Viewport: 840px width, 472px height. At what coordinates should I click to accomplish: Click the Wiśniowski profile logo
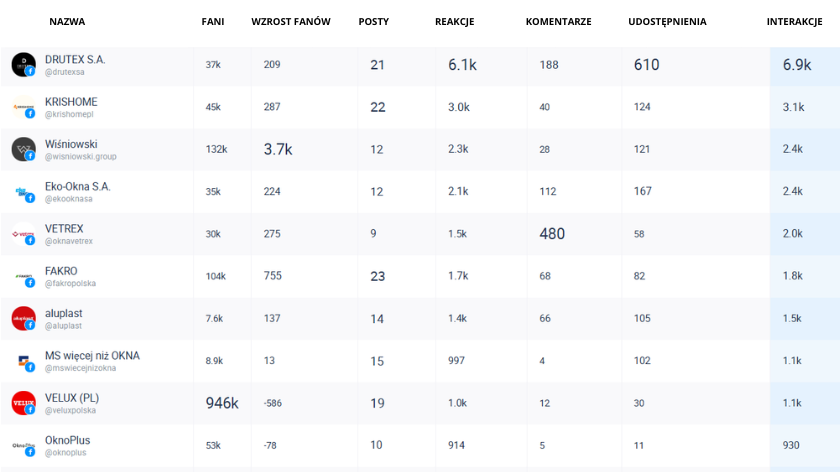[x=23, y=149]
